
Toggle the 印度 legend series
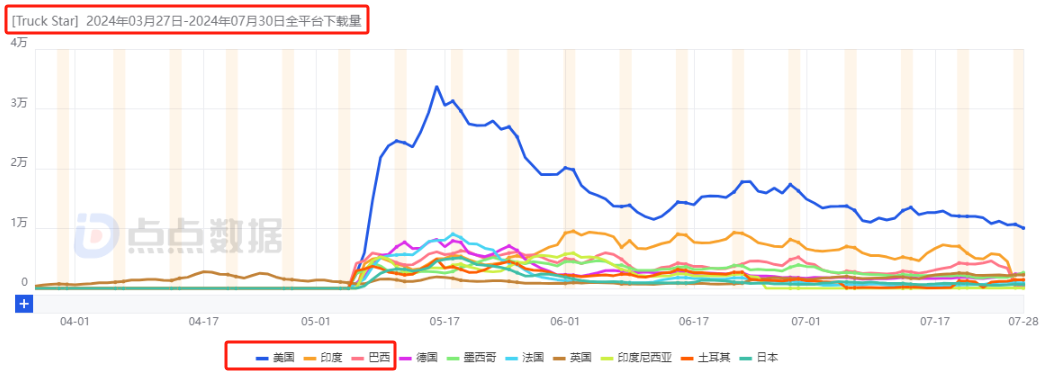coord(323,358)
